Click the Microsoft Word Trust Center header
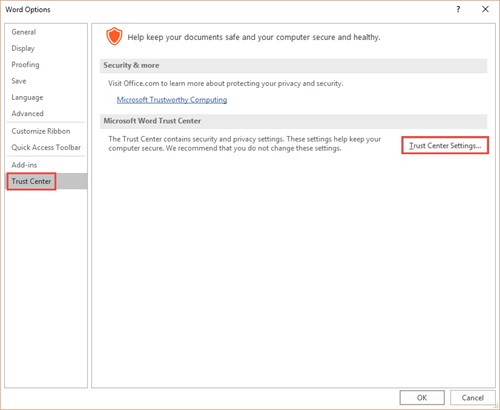The width and height of the screenshot is (500, 410). pos(293,121)
